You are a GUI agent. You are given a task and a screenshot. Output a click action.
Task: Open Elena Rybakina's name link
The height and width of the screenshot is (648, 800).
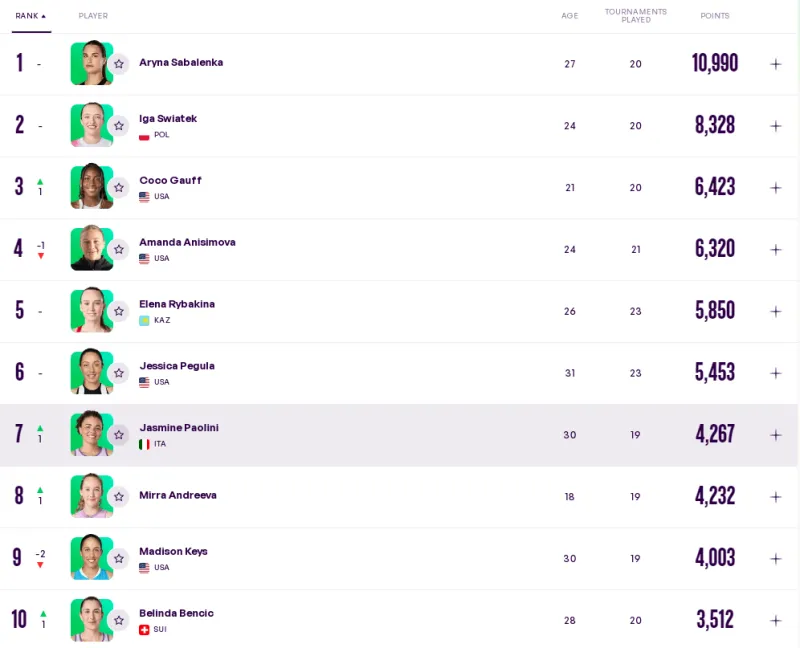(177, 304)
